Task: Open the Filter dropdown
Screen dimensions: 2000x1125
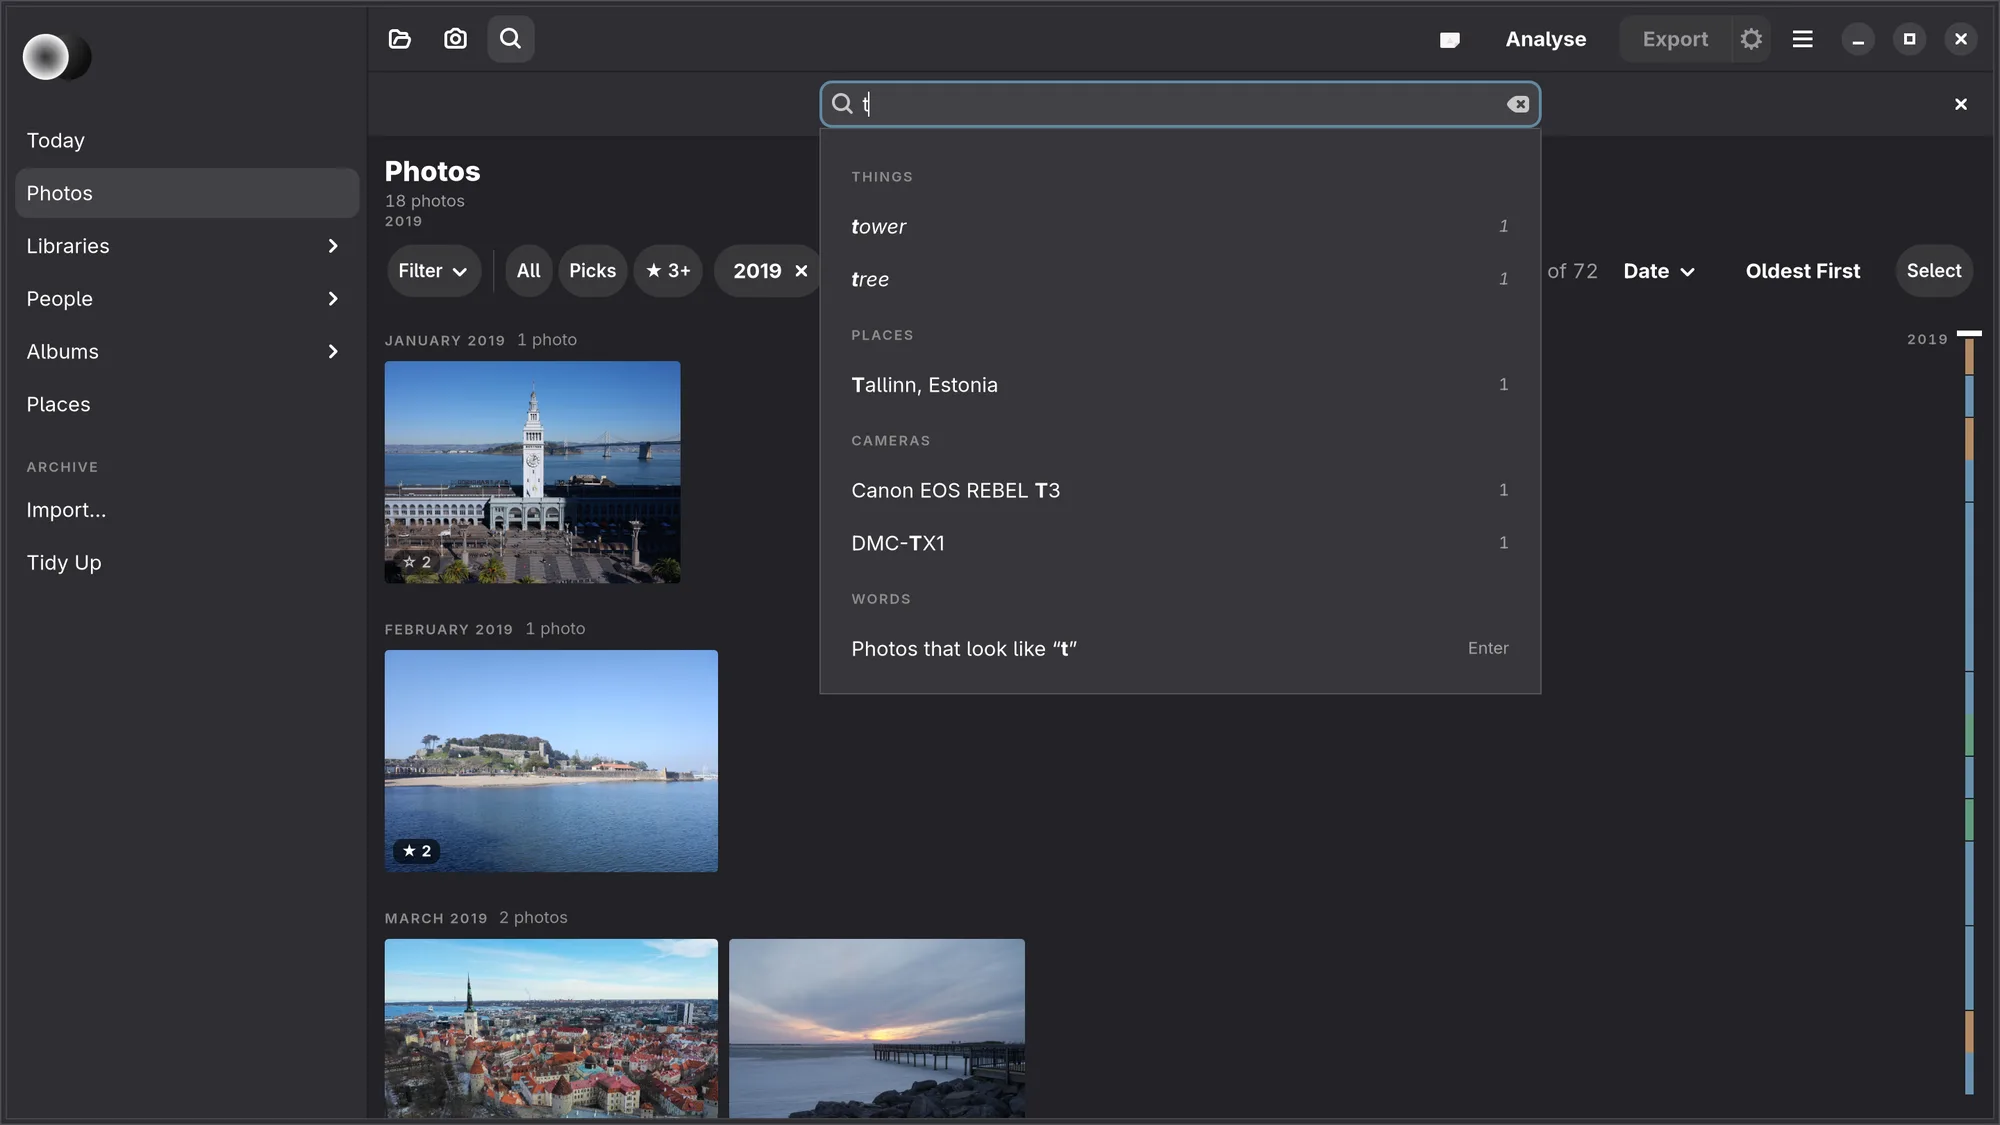Action: click(433, 271)
